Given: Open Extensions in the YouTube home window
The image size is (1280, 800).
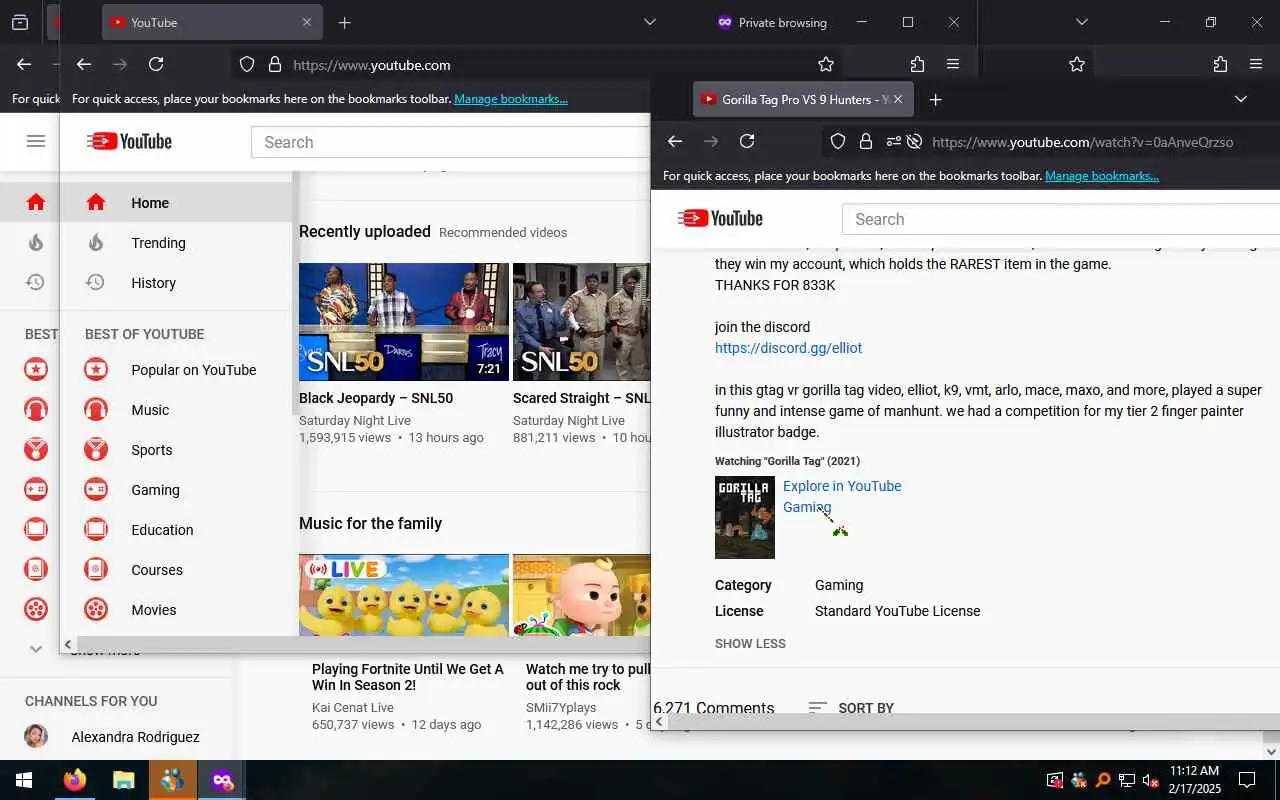Looking at the screenshot, I should (917, 64).
